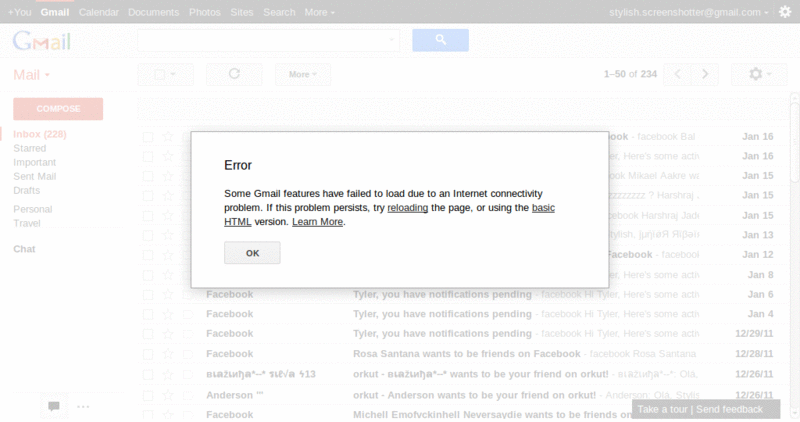Open the top bar options gear icon
Viewport: 800px width, 422px height.
785,12
